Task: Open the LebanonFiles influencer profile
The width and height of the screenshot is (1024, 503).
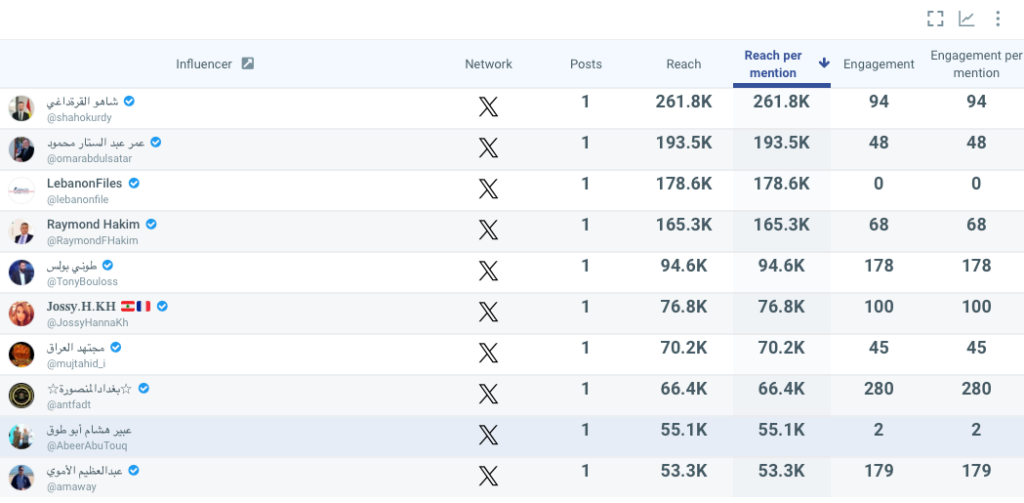Action: click(84, 183)
